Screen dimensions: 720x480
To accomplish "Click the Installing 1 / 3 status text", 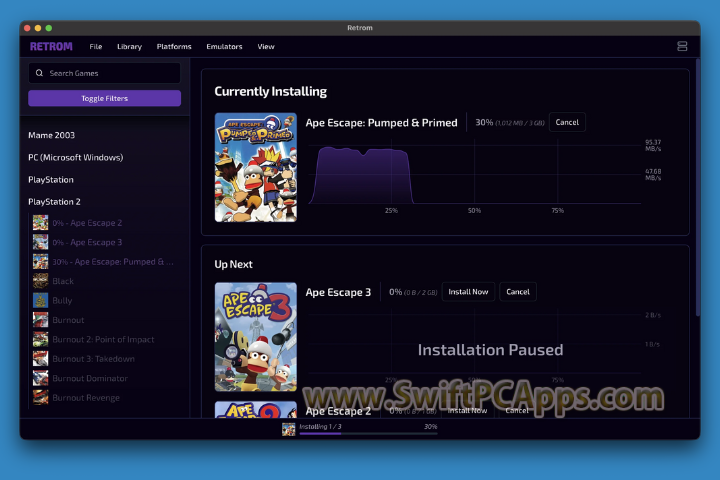I will [321, 426].
